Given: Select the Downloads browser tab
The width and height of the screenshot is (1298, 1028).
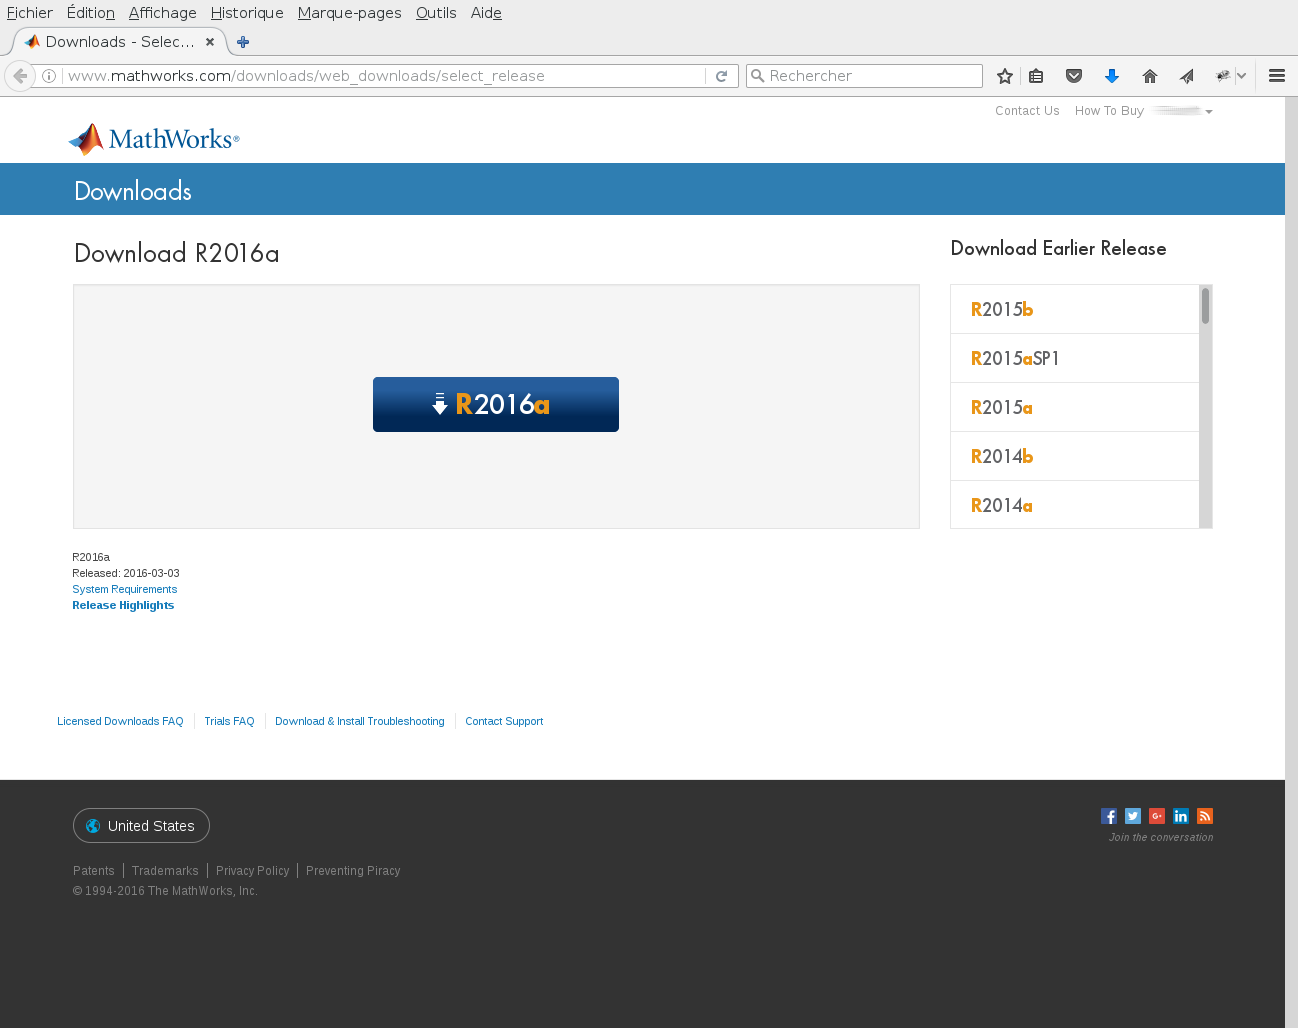Looking at the screenshot, I should tap(119, 42).
